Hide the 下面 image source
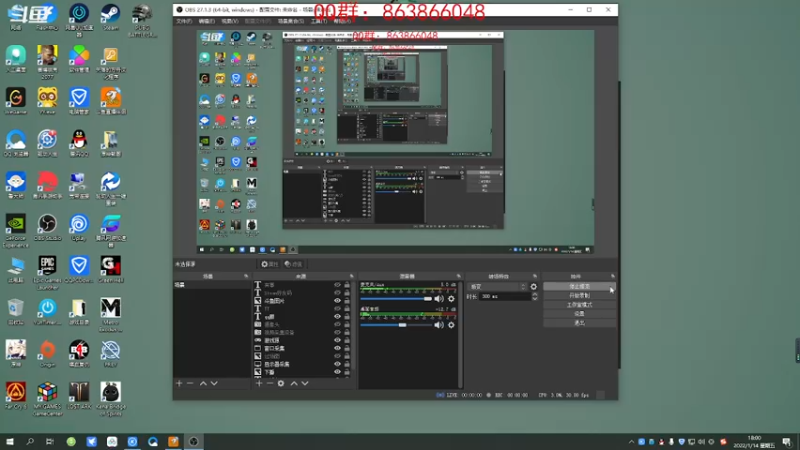The height and width of the screenshot is (450, 800). (x=337, y=371)
